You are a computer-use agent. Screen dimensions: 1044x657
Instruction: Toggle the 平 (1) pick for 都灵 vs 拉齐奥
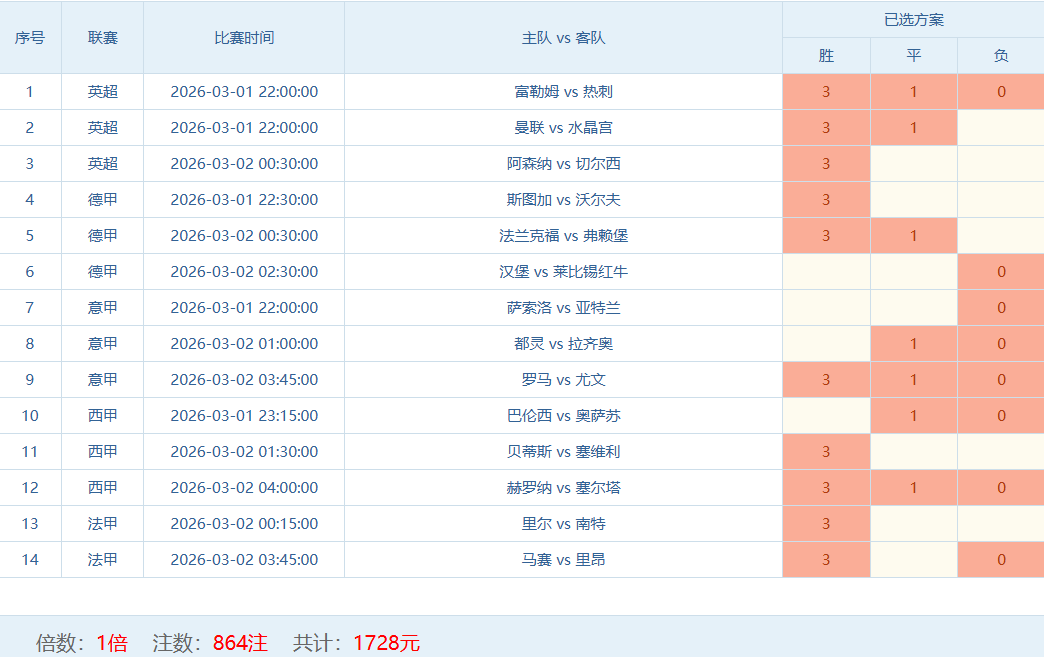913,344
